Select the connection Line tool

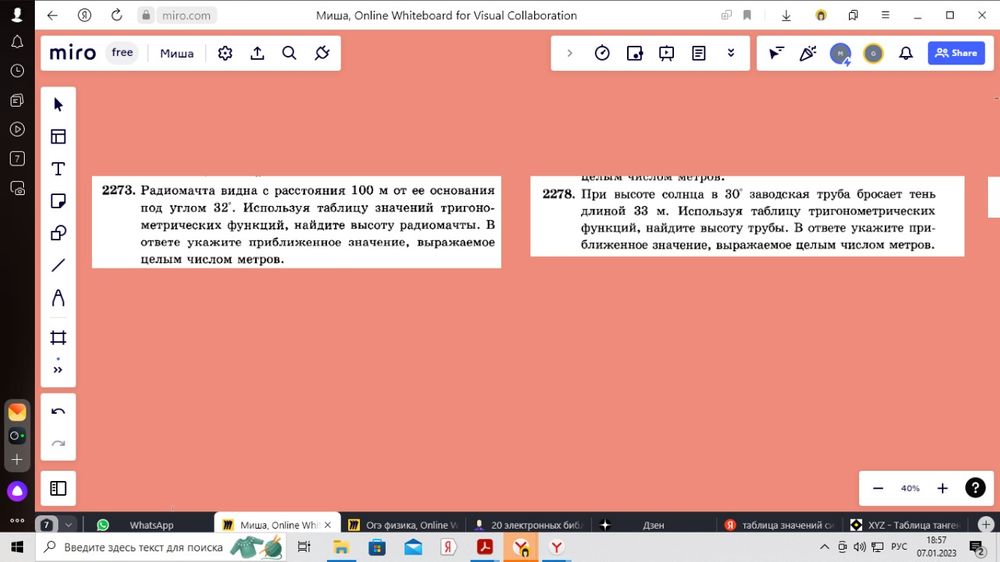[x=58, y=265]
